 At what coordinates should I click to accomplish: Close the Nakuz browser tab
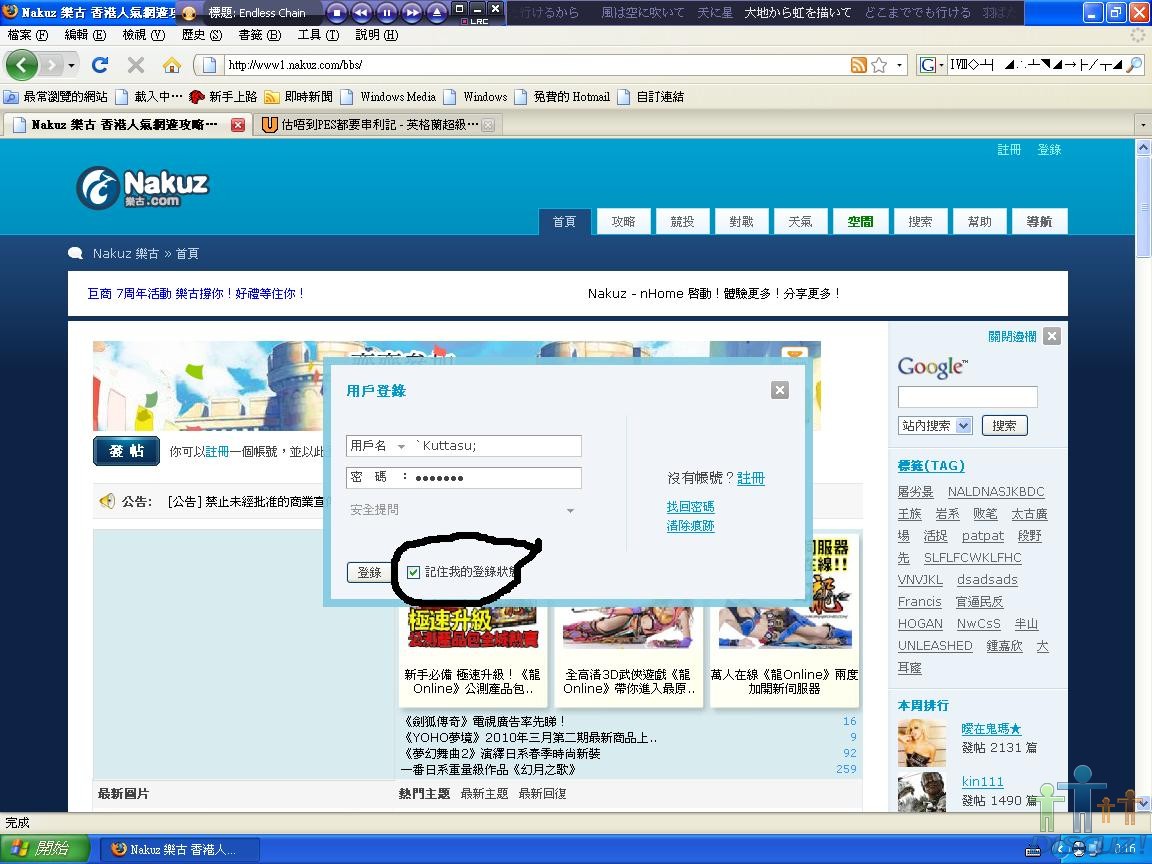237,125
